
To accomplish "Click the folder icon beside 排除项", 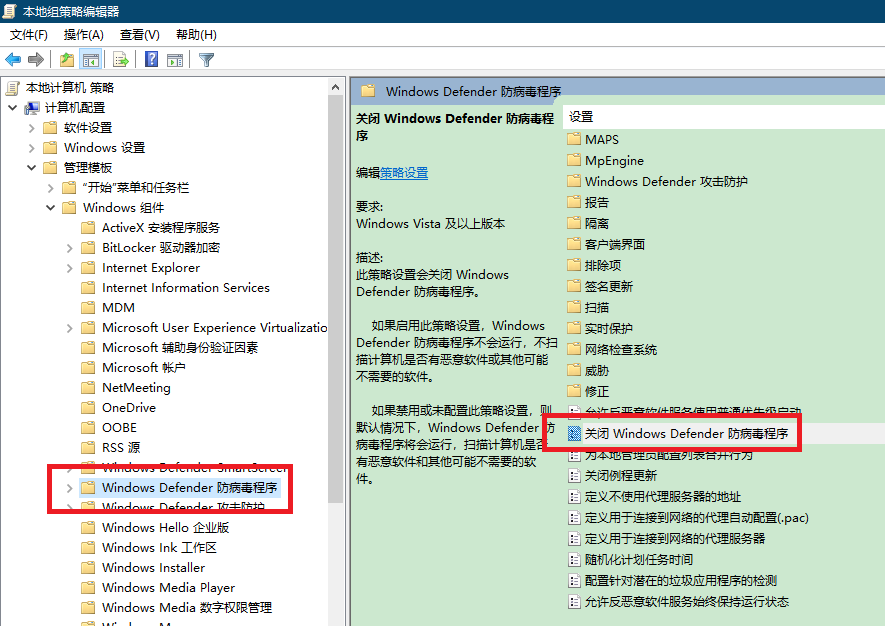I will coord(574,265).
